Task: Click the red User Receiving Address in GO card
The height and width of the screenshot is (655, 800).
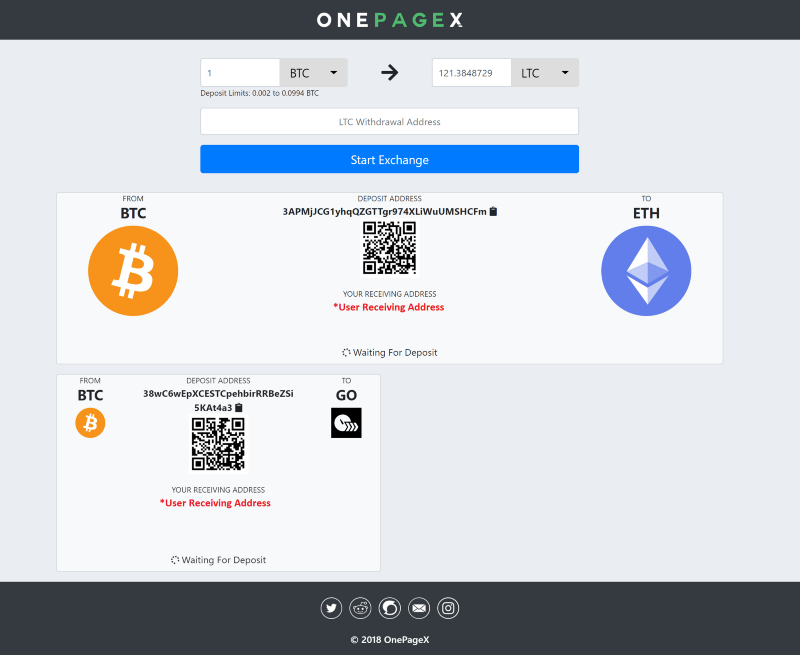Action: point(215,503)
